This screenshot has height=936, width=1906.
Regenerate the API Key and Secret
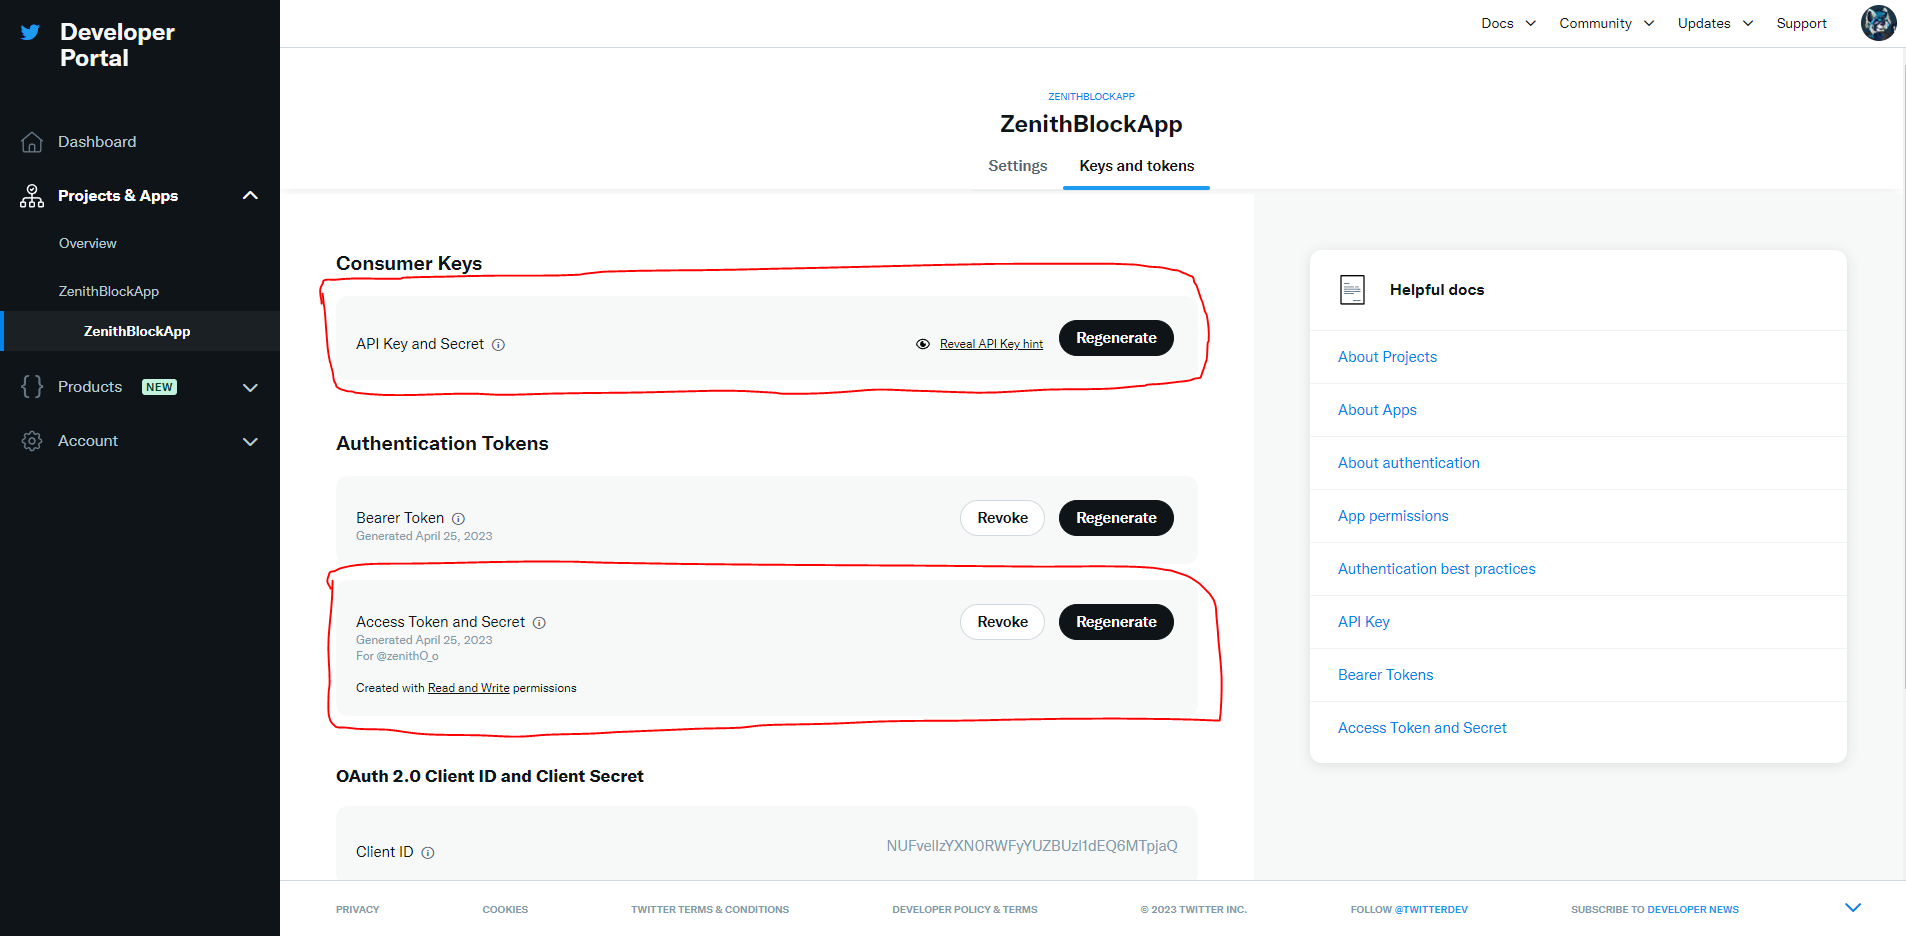pos(1116,338)
